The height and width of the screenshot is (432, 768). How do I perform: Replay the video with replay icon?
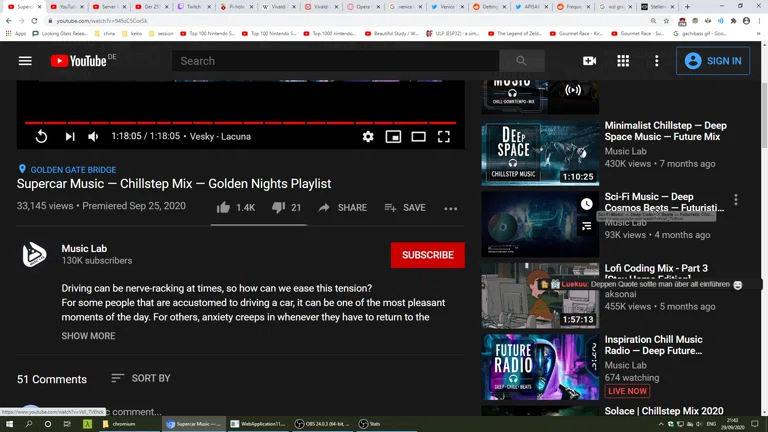(42, 137)
